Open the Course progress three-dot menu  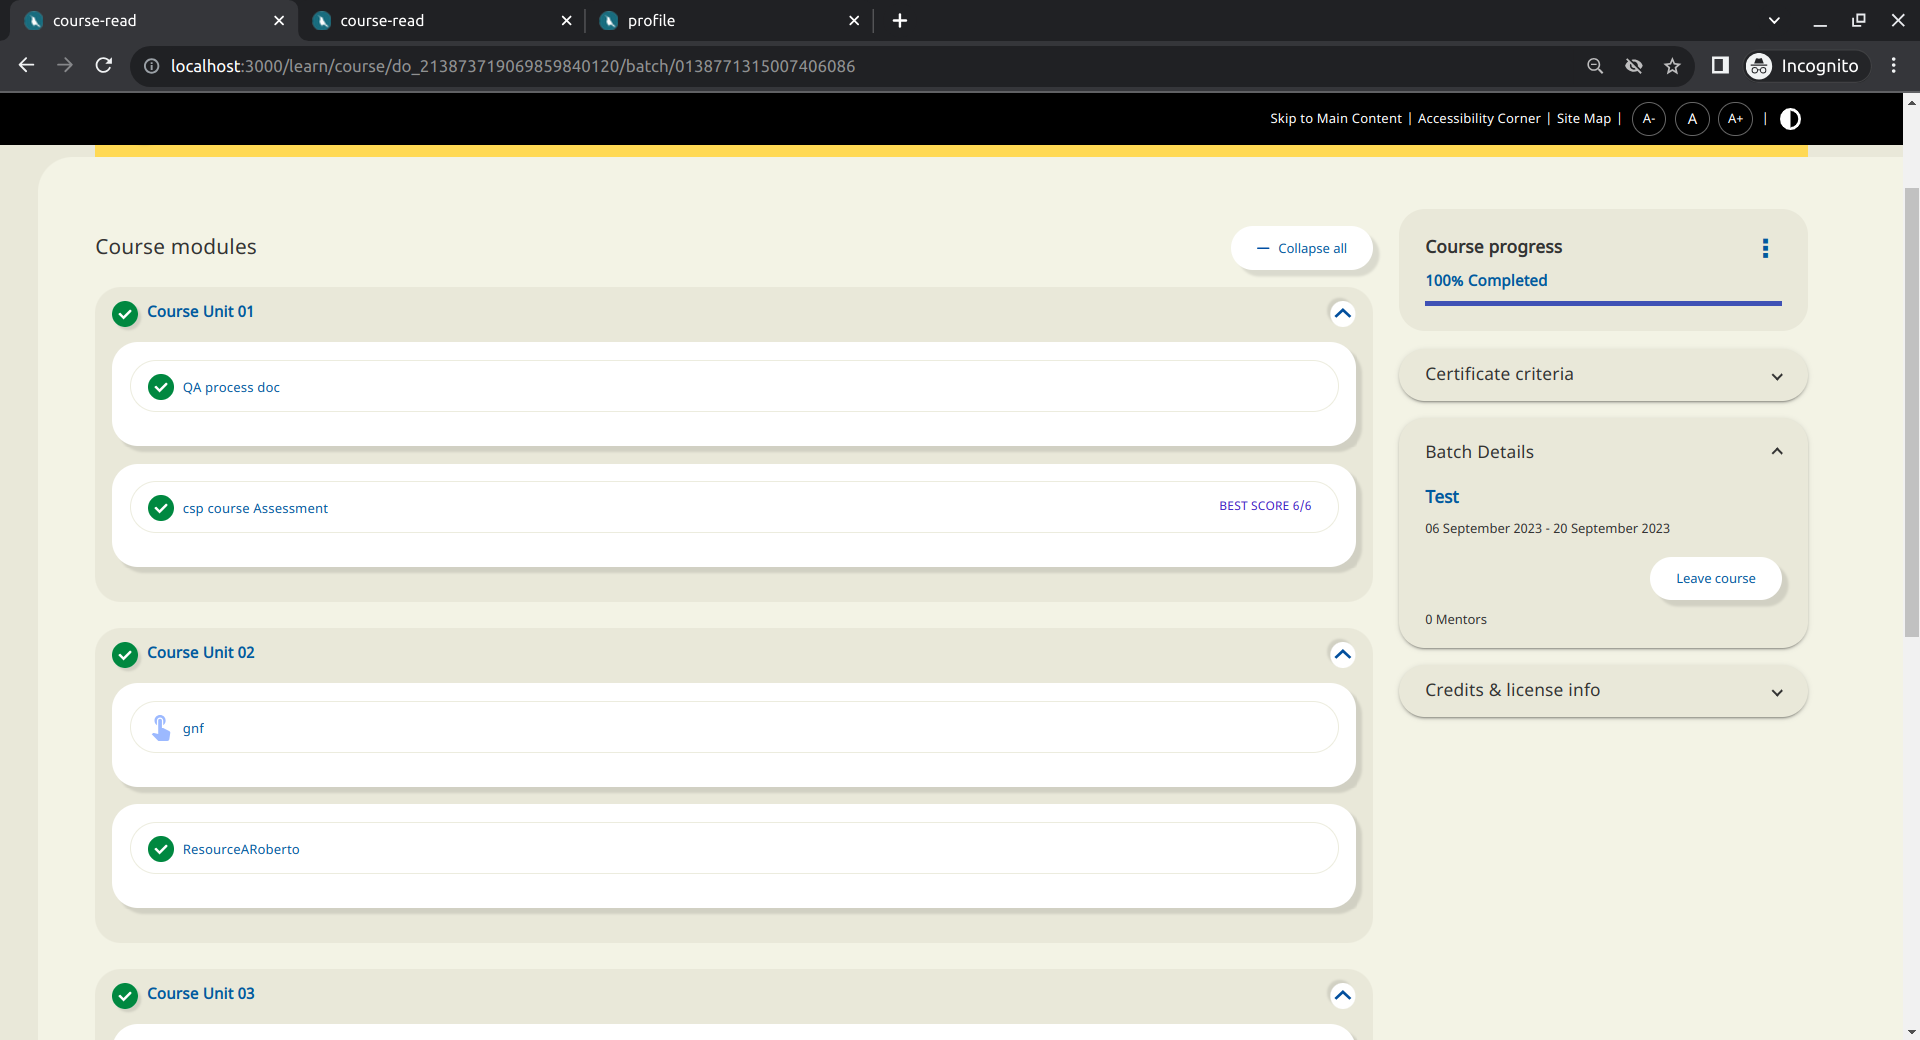tap(1765, 248)
